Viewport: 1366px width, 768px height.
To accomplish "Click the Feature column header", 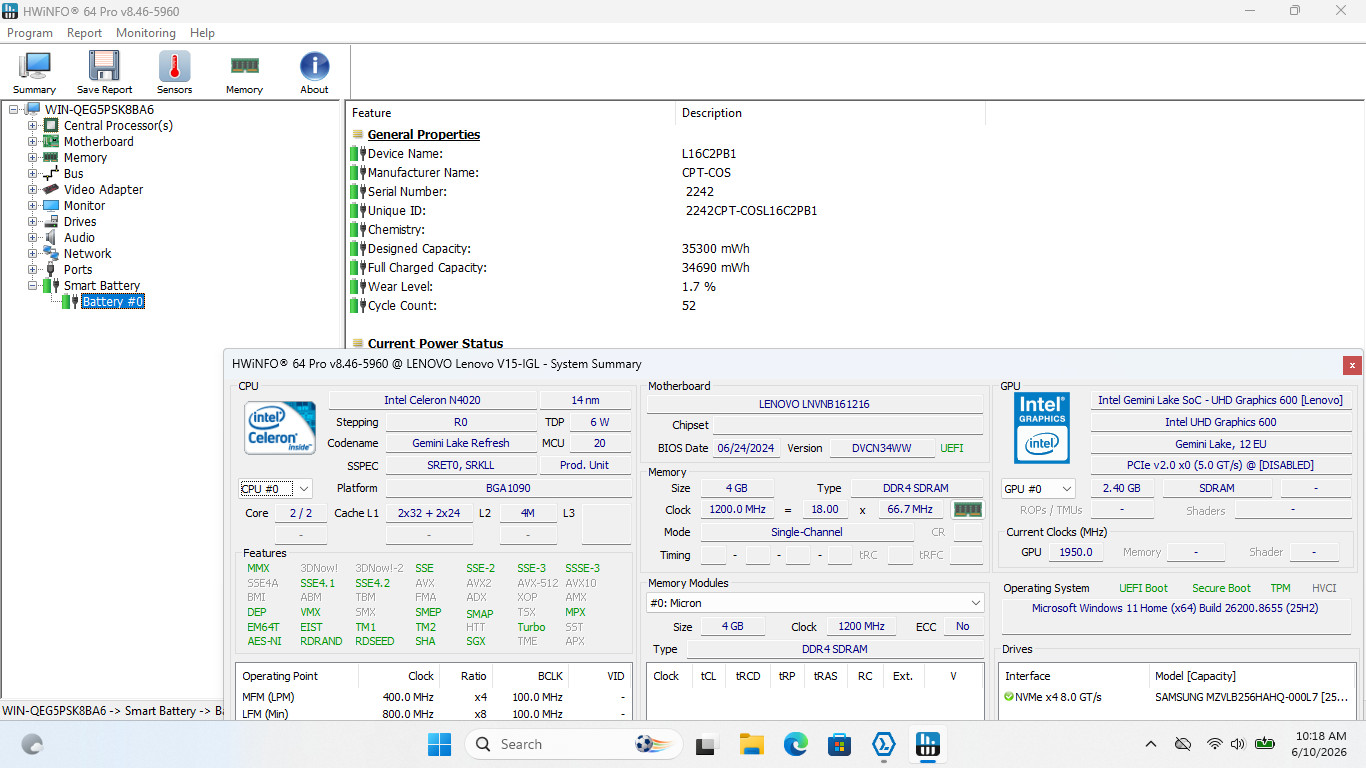I will [x=510, y=113].
